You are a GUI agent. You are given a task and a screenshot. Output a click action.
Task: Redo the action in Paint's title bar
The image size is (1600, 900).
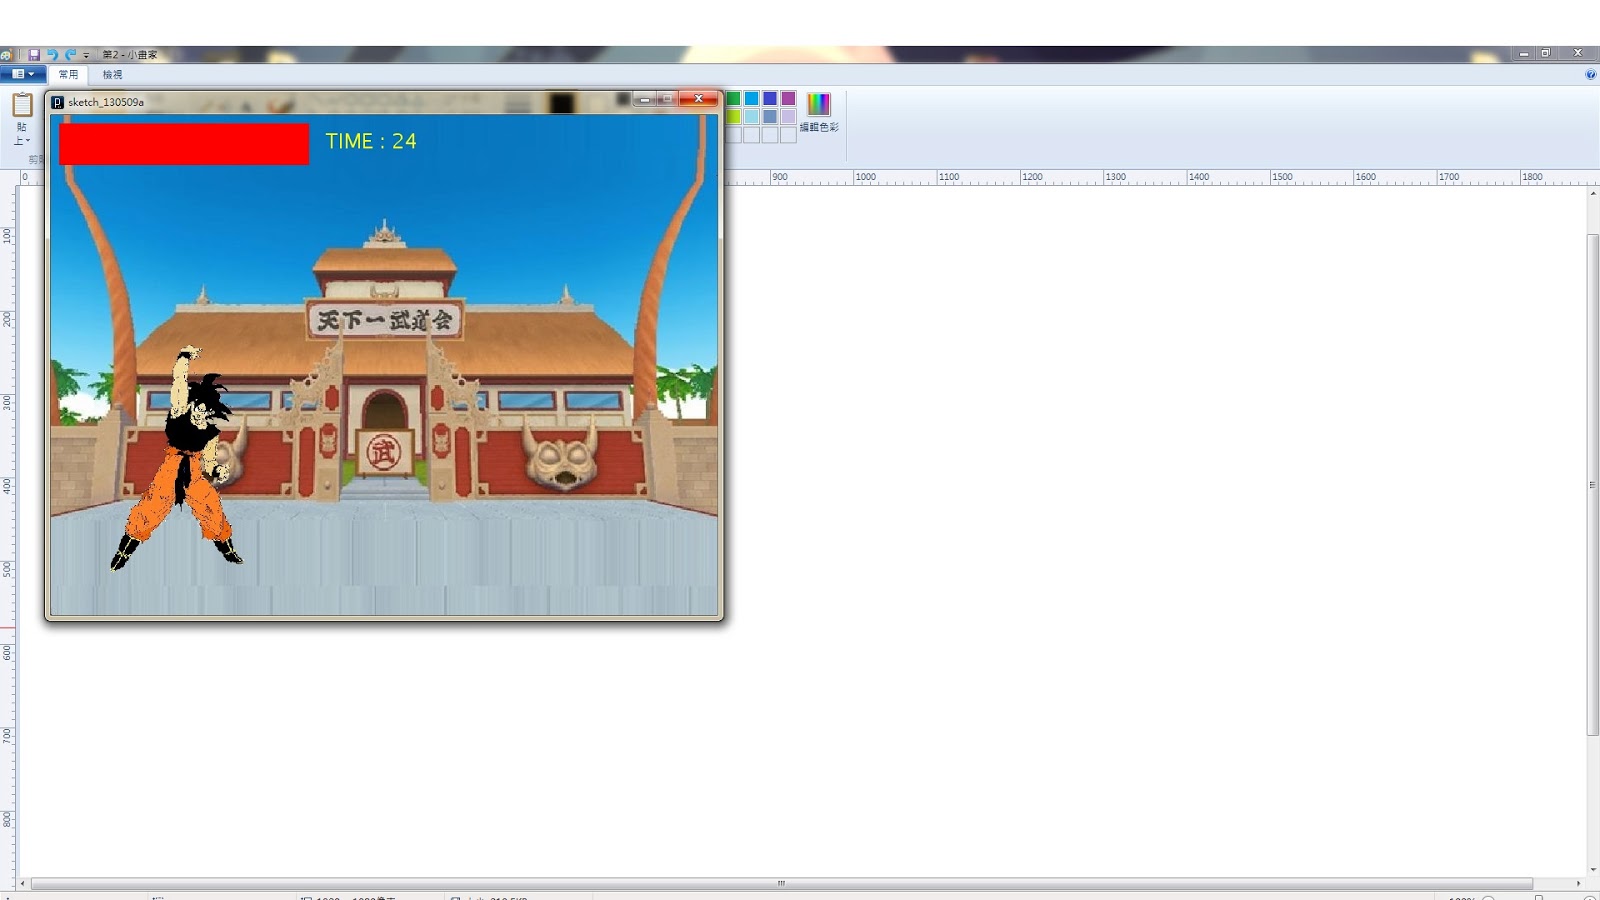tap(70, 55)
